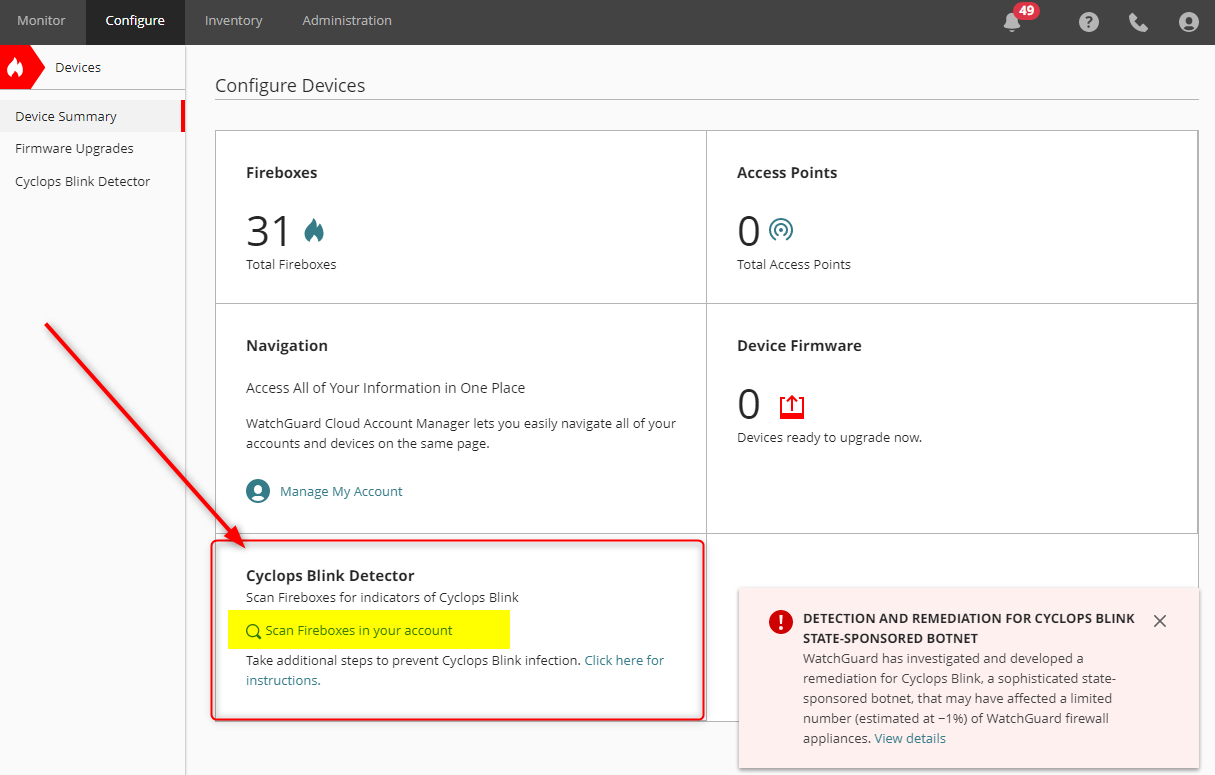
Task: Open the phone support icon
Action: point(1138,22)
